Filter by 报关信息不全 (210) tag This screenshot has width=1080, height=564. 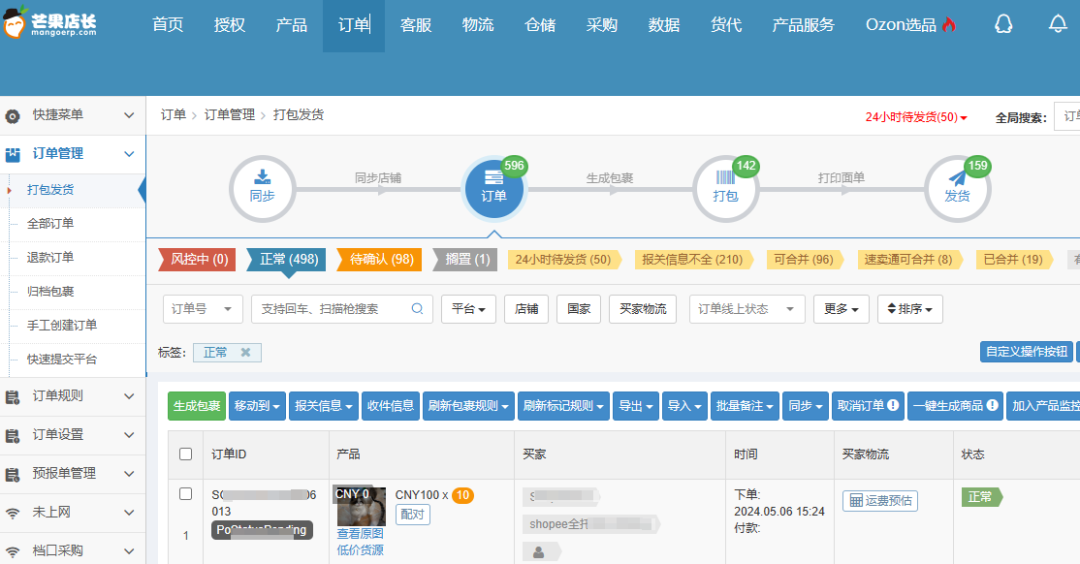tap(693, 260)
